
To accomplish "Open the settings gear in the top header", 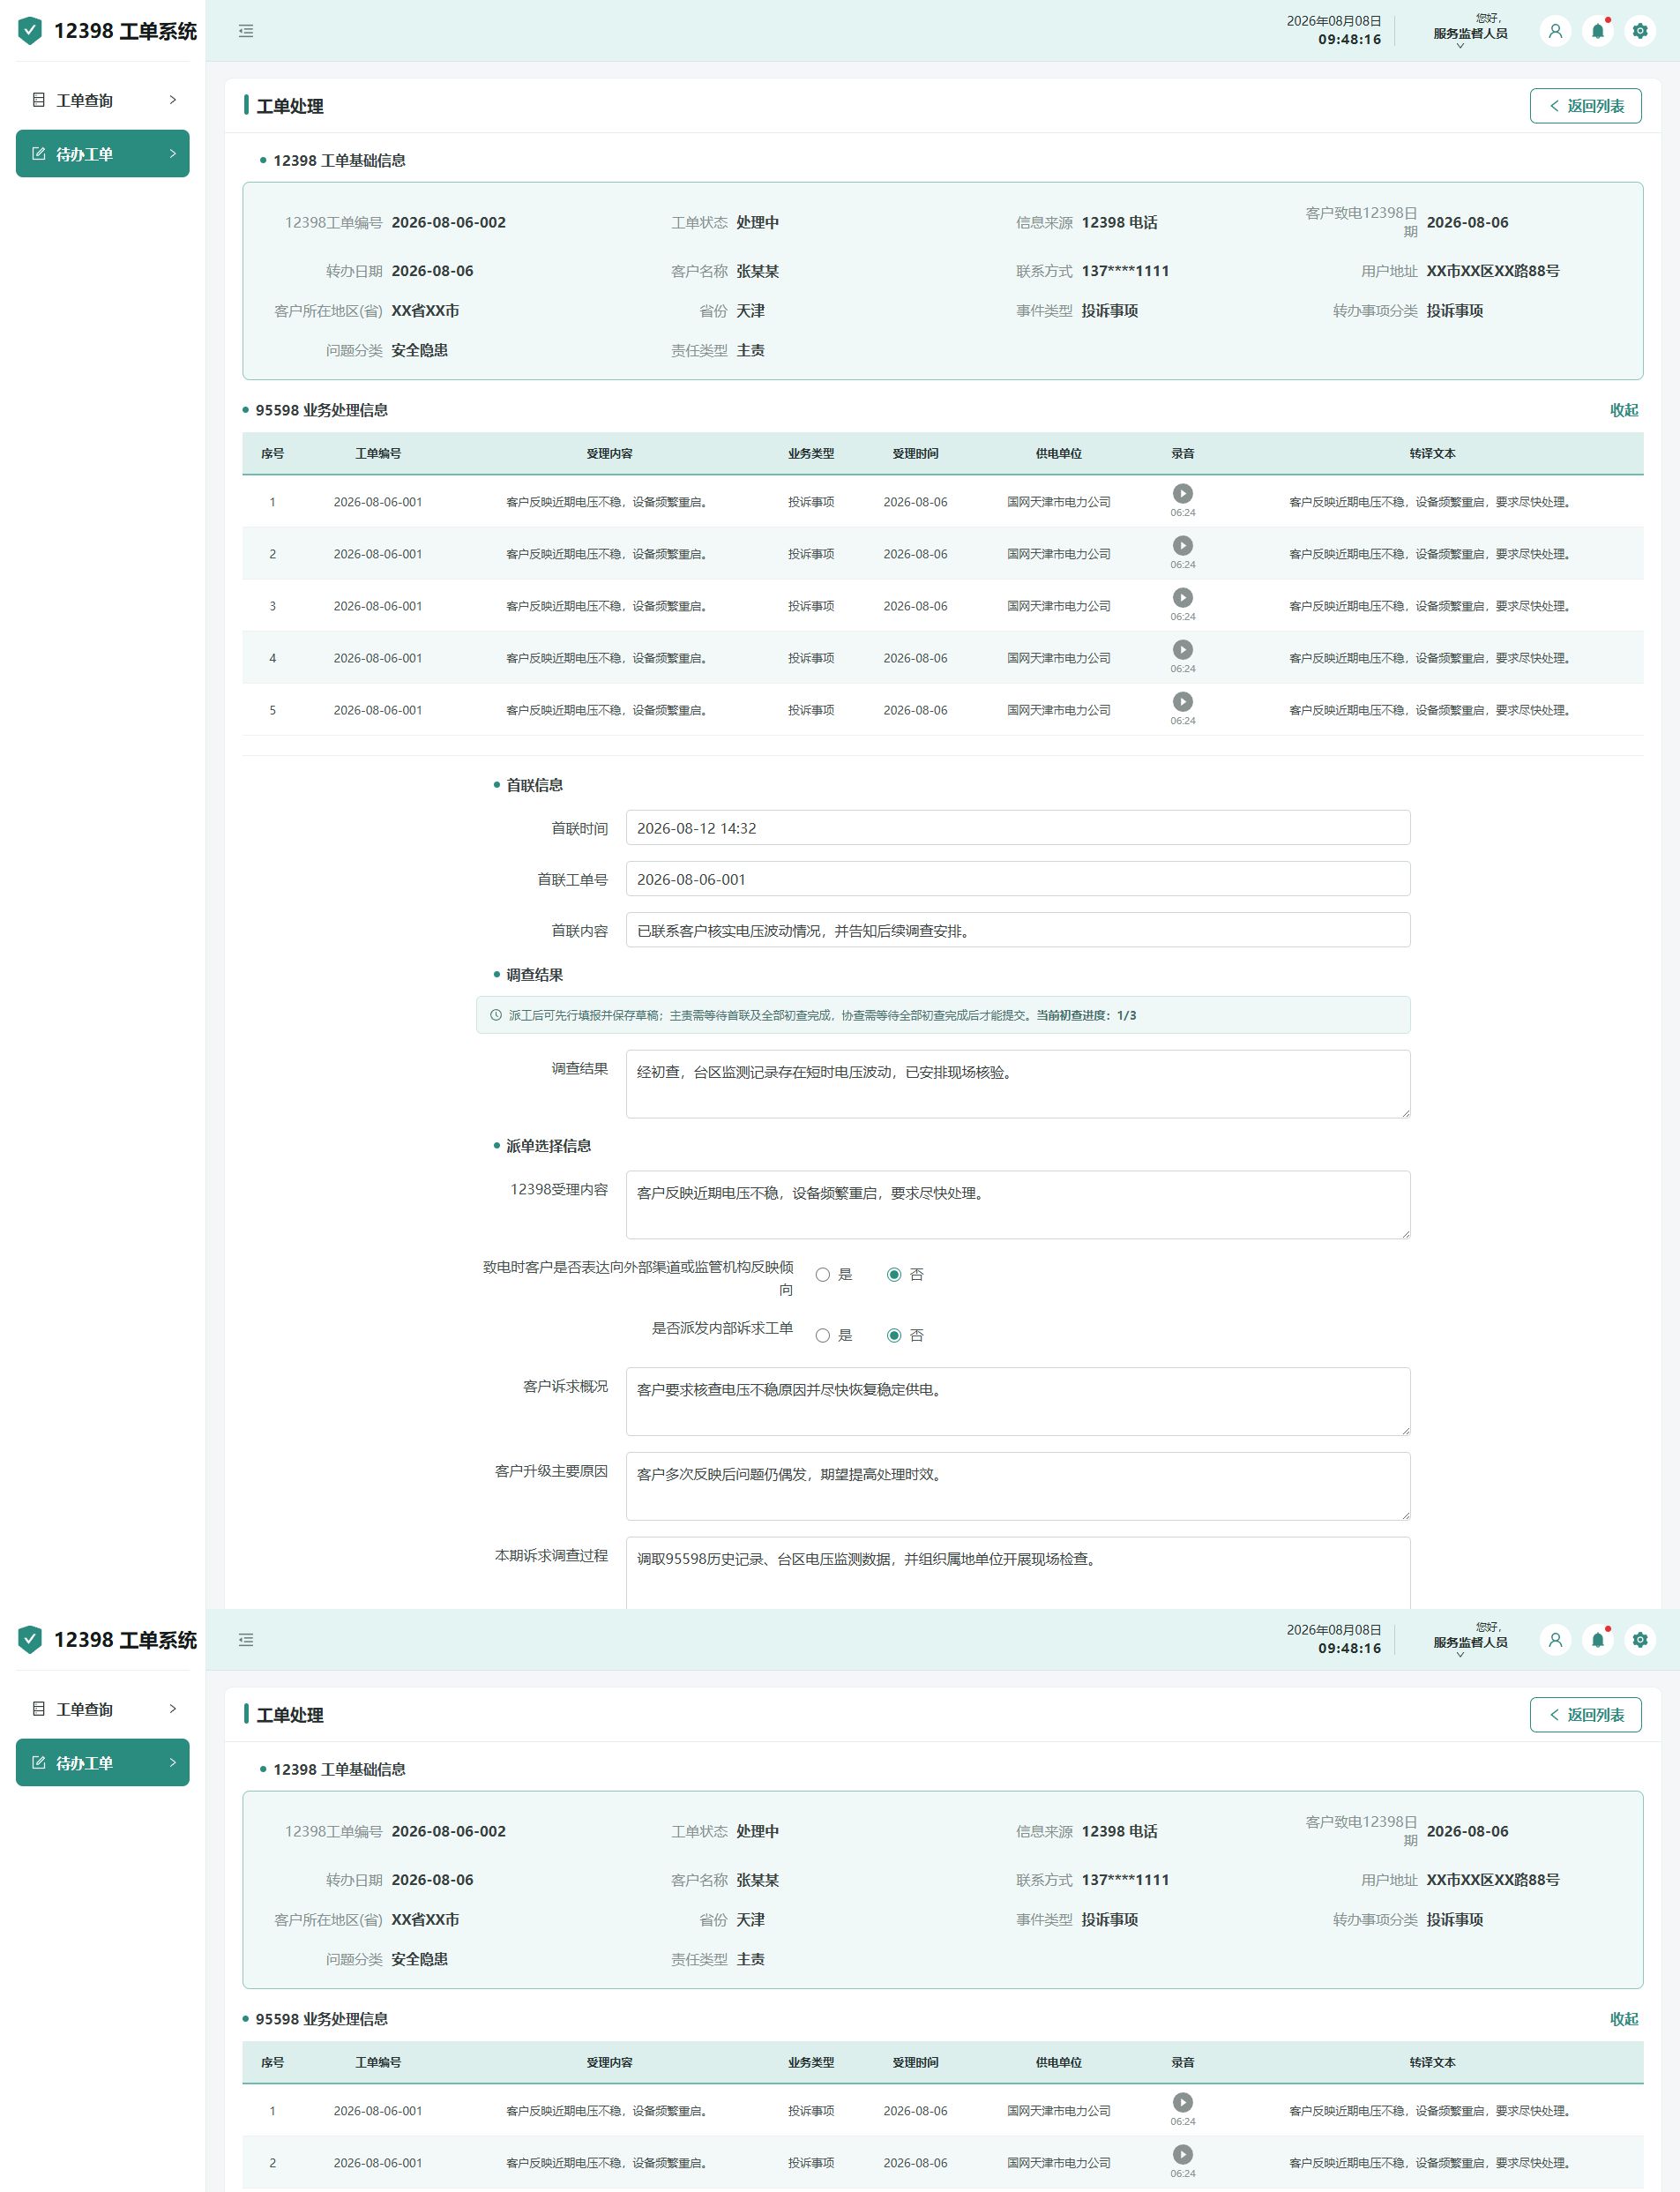I will 1640,31.
